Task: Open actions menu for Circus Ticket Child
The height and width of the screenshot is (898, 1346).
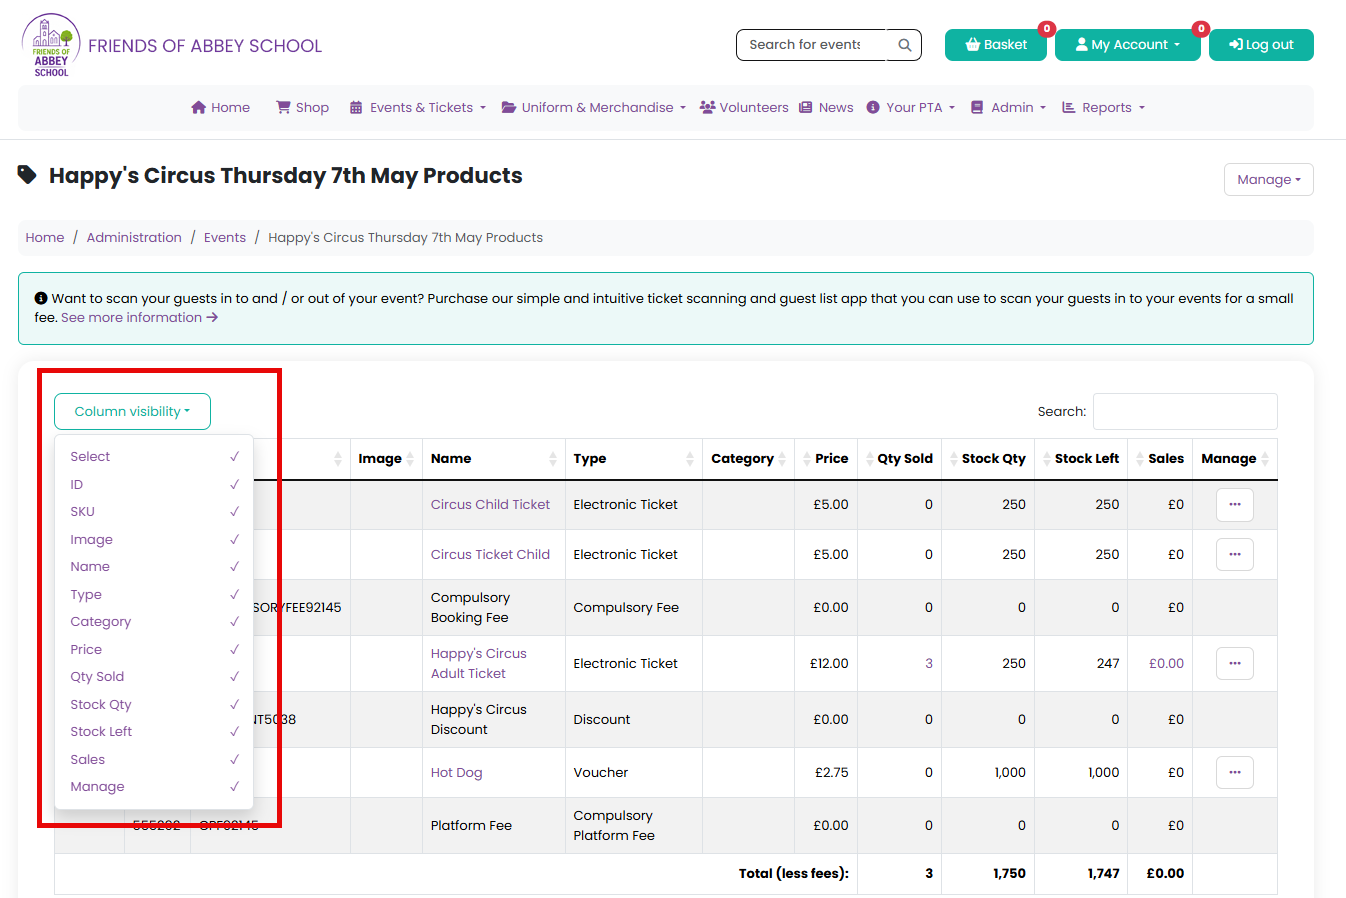Action: pos(1235,555)
